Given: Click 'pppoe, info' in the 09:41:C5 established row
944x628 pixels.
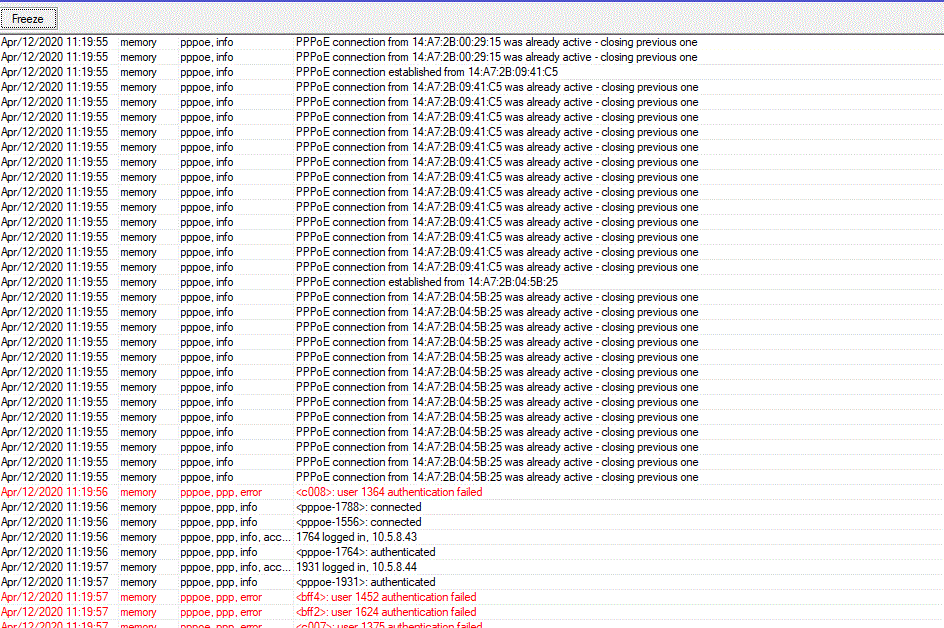Looking at the screenshot, I should click(x=206, y=72).
